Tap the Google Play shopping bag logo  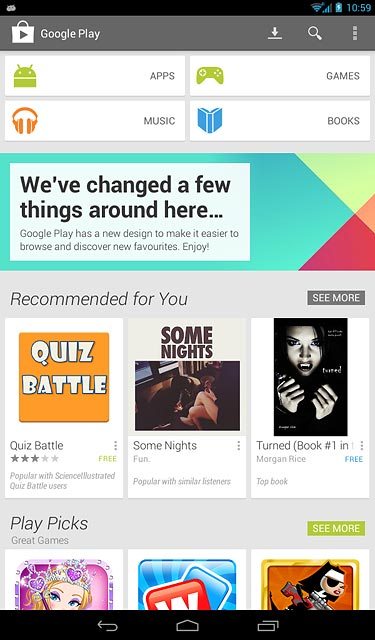(x=22, y=32)
